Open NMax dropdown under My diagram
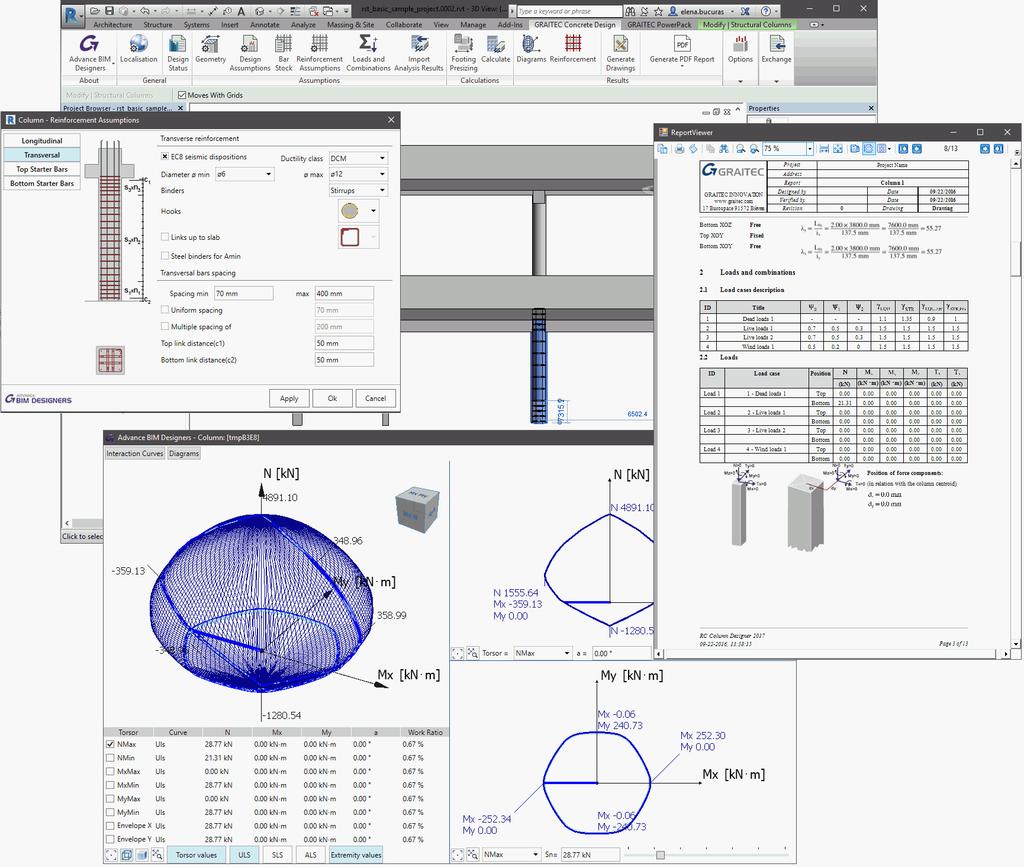The image size is (1024, 867). coord(511,855)
